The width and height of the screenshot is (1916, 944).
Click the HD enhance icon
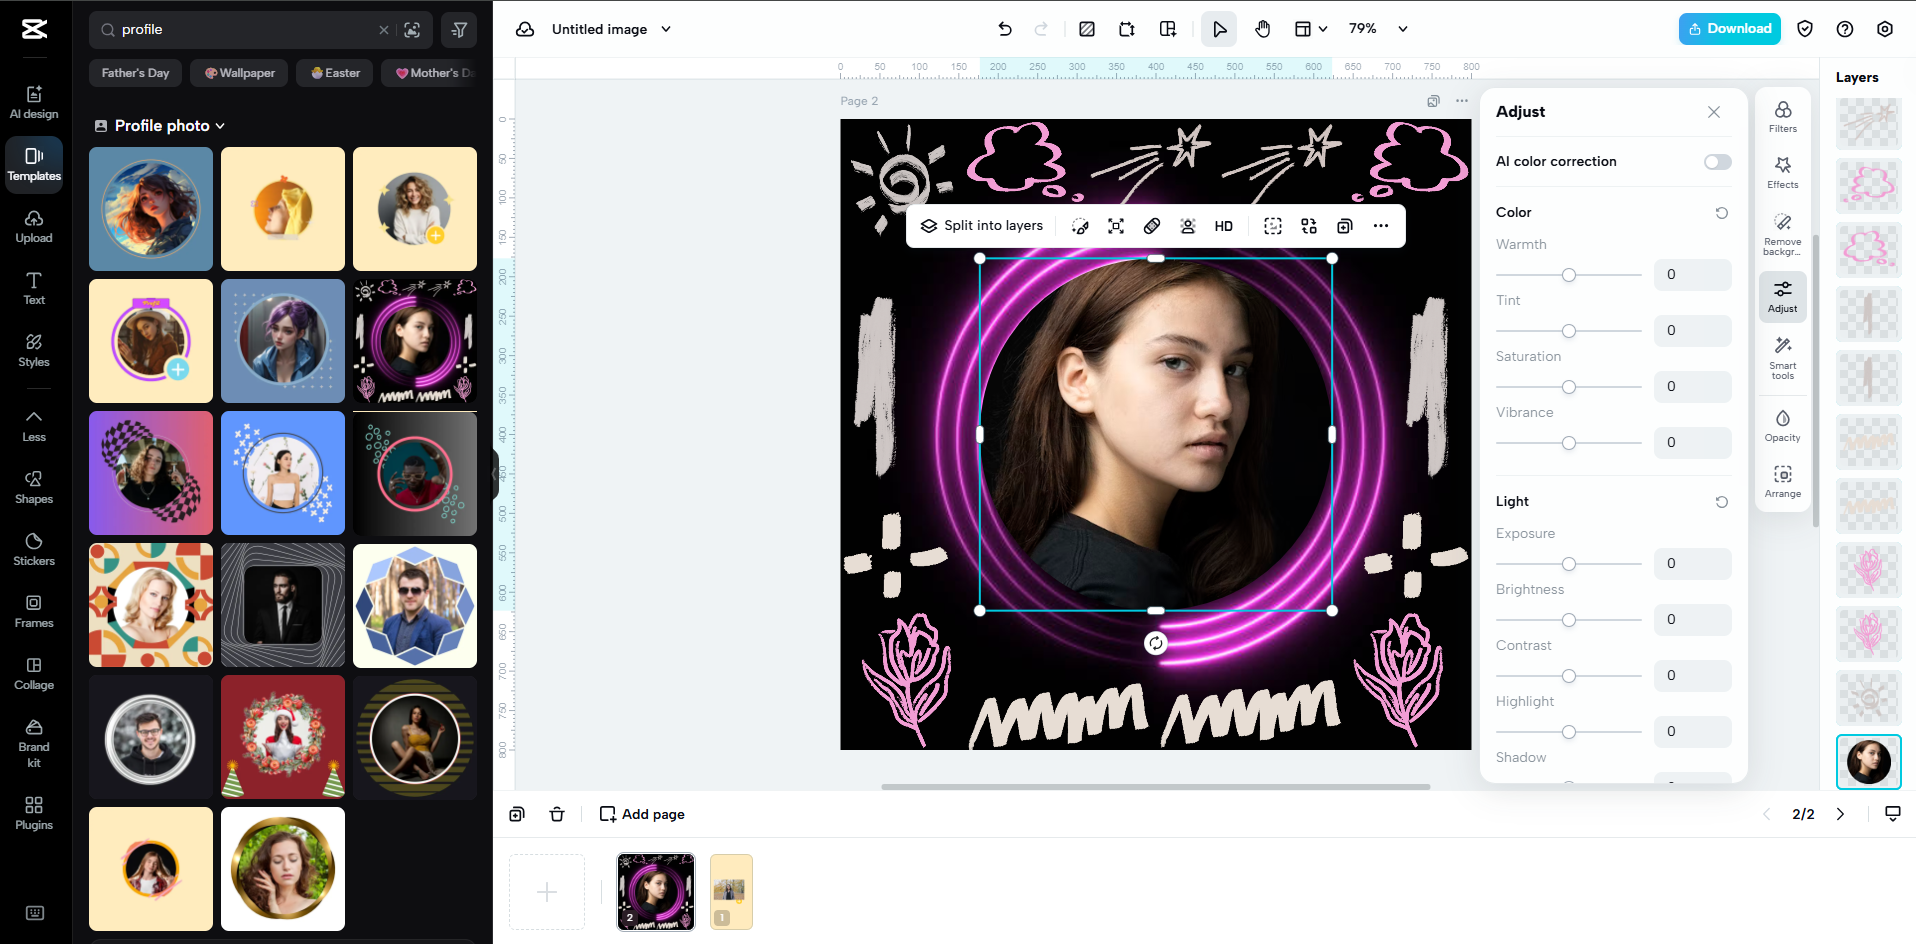pyautogui.click(x=1222, y=225)
